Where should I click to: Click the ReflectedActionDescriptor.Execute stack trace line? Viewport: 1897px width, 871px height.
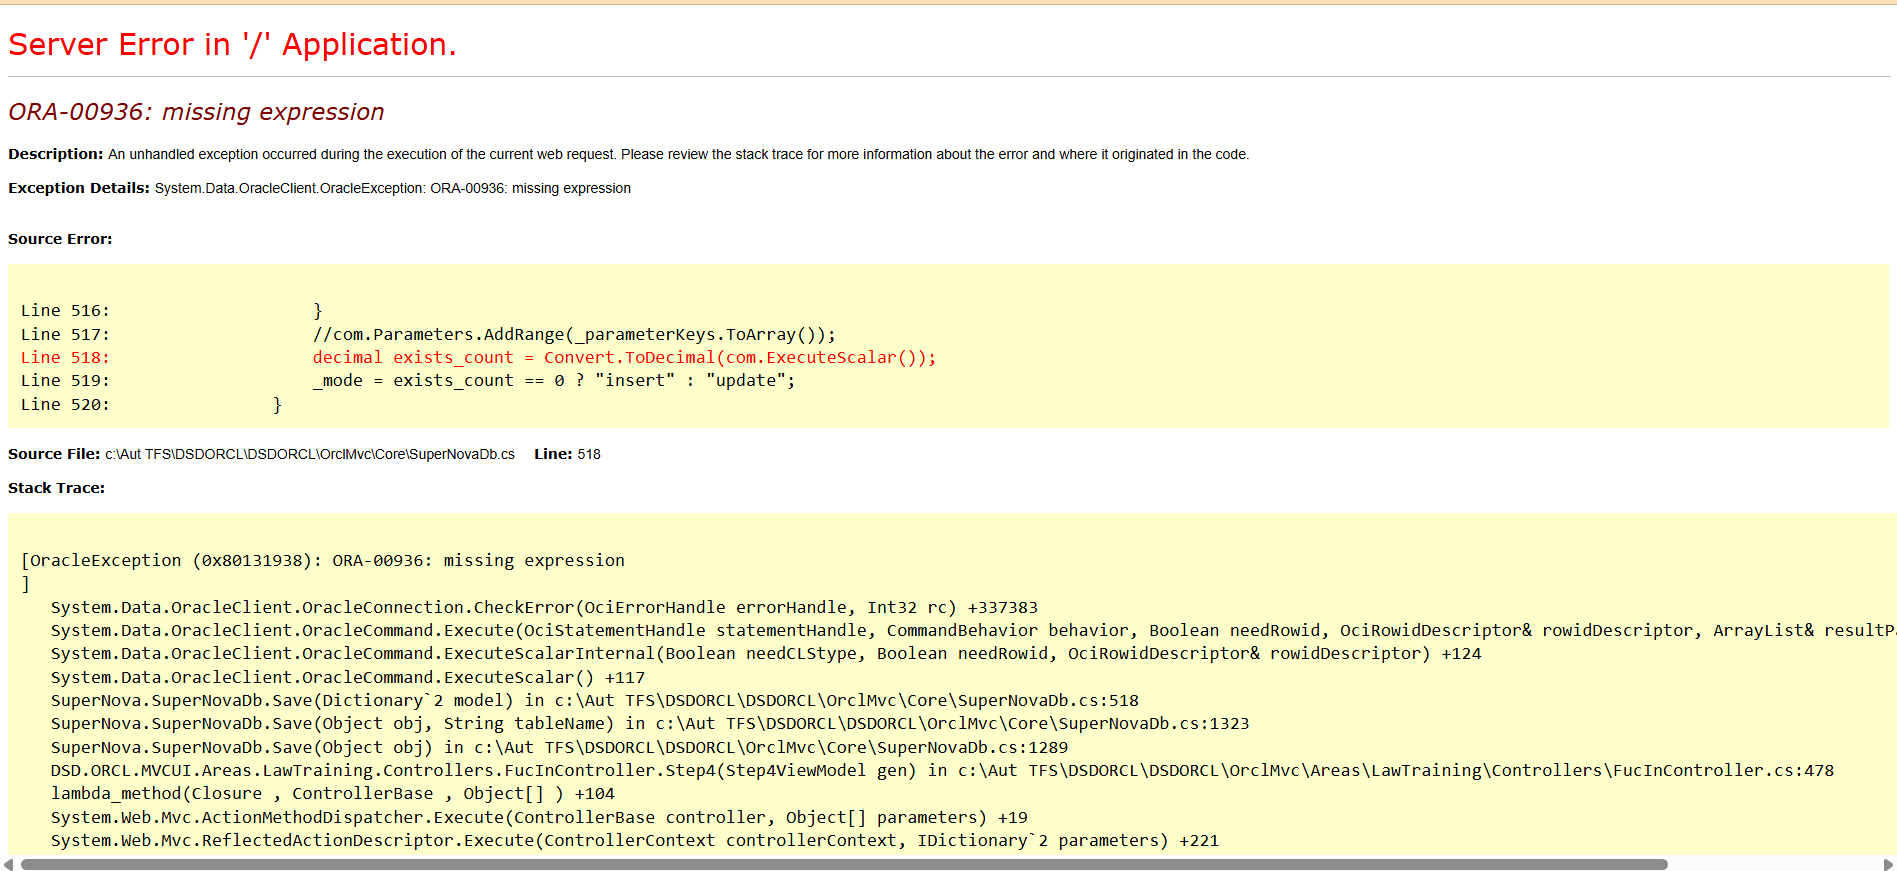[x=634, y=841]
